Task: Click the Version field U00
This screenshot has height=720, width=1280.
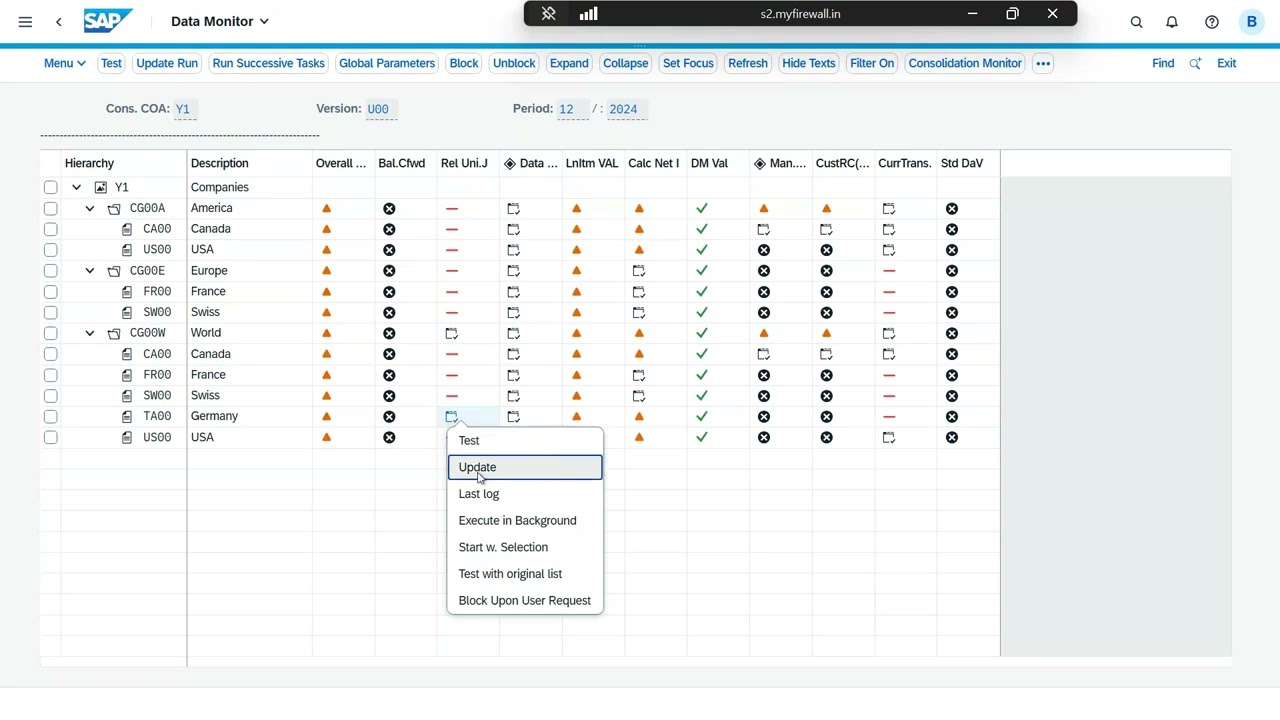Action: (x=381, y=109)
